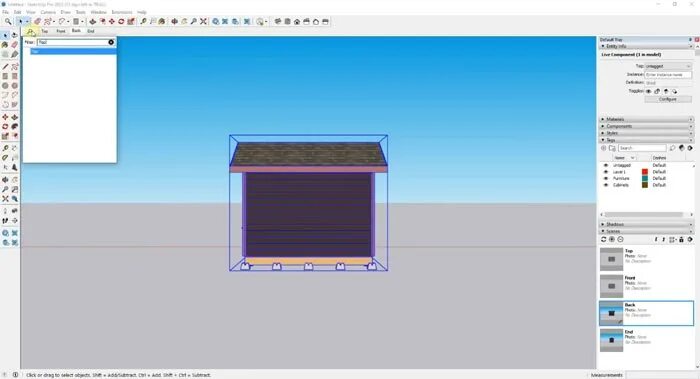
Task: Open the Tag dropdown in Entity Info
Action: 668,66
